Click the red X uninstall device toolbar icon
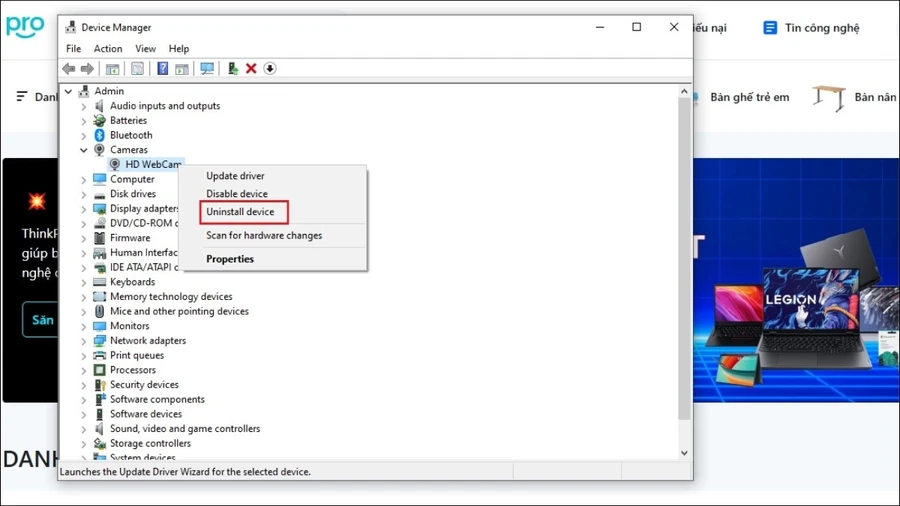 (x=251, y=69)
